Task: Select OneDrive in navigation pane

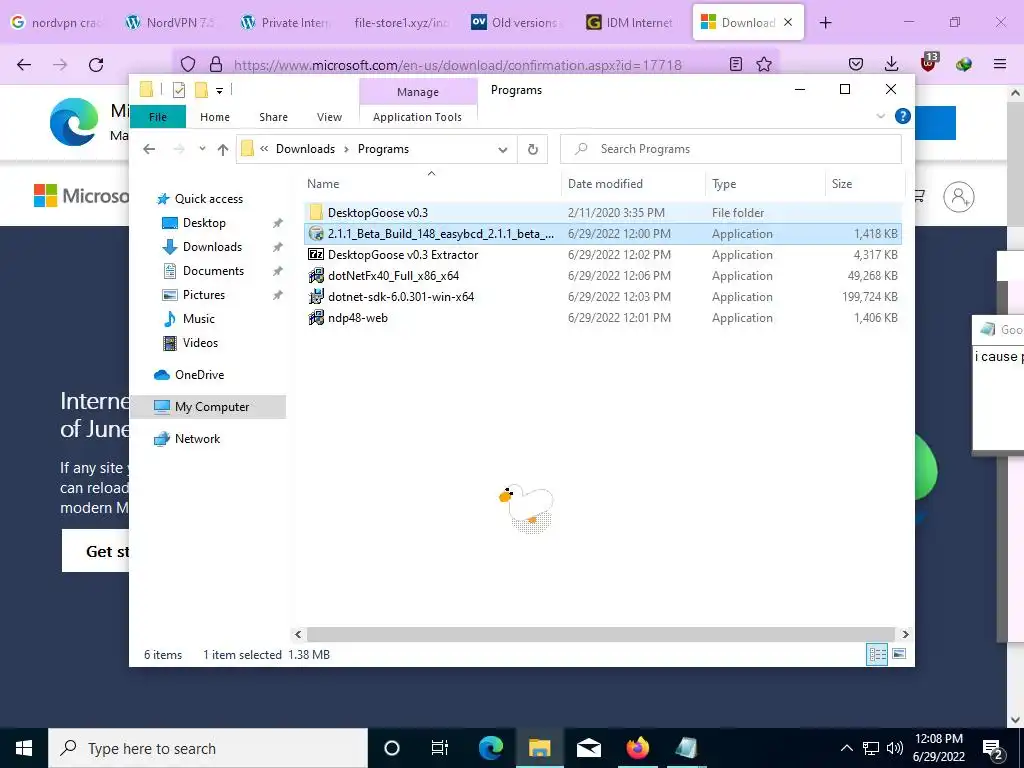Action: tap(199, 375)
